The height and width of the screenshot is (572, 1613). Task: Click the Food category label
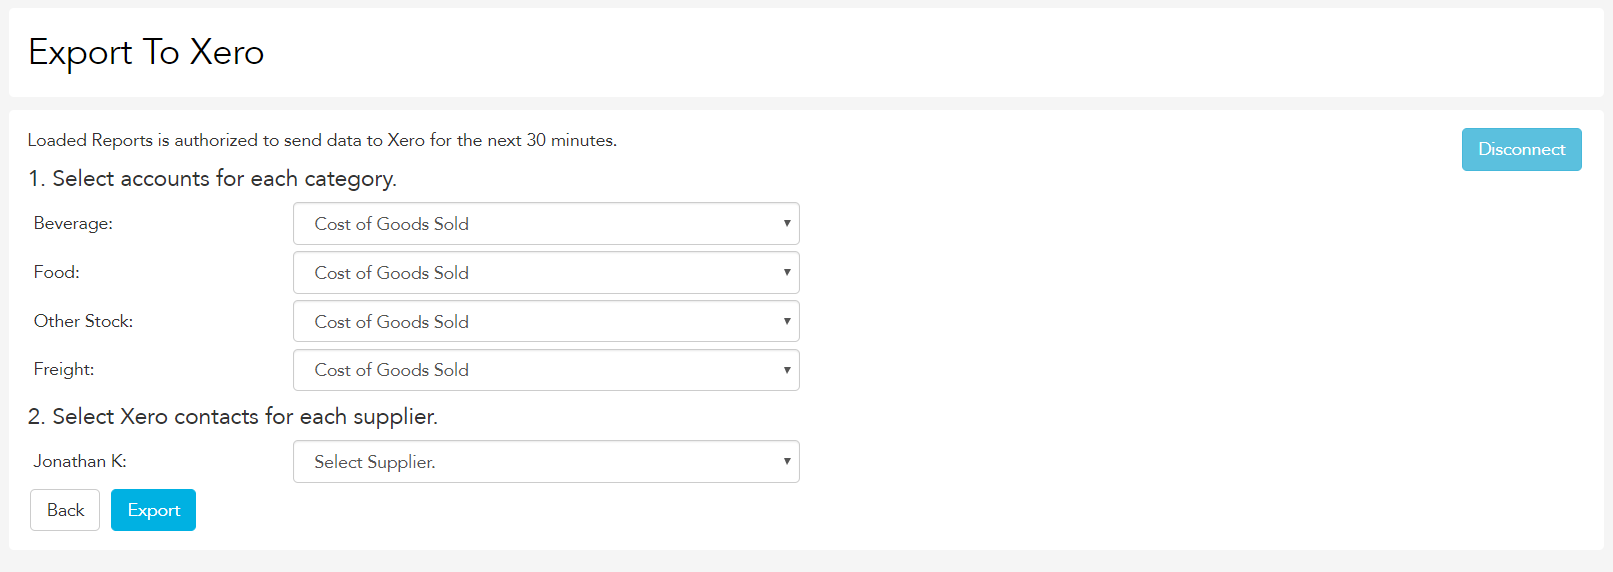(56, 272)
